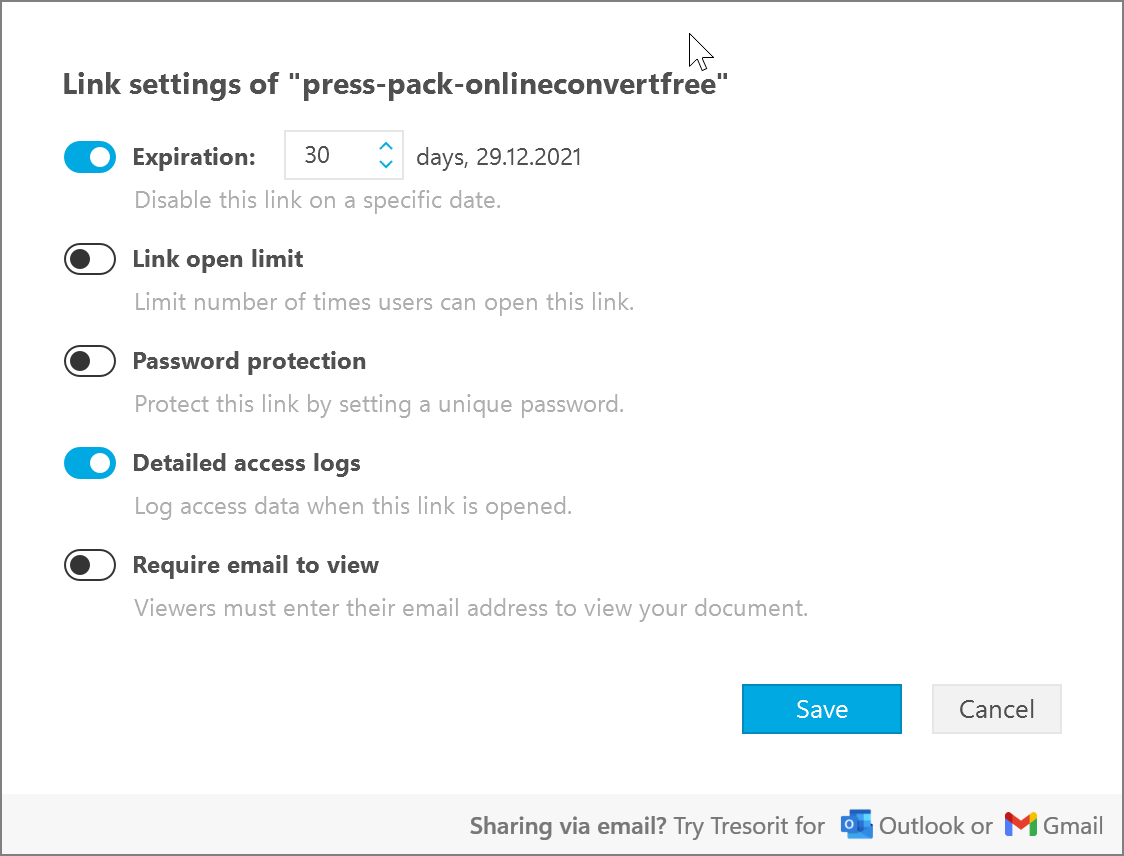Turn off Detailed access logs toggle
Viewport: 1124px width, 856px height.
[x=90, y=463]
